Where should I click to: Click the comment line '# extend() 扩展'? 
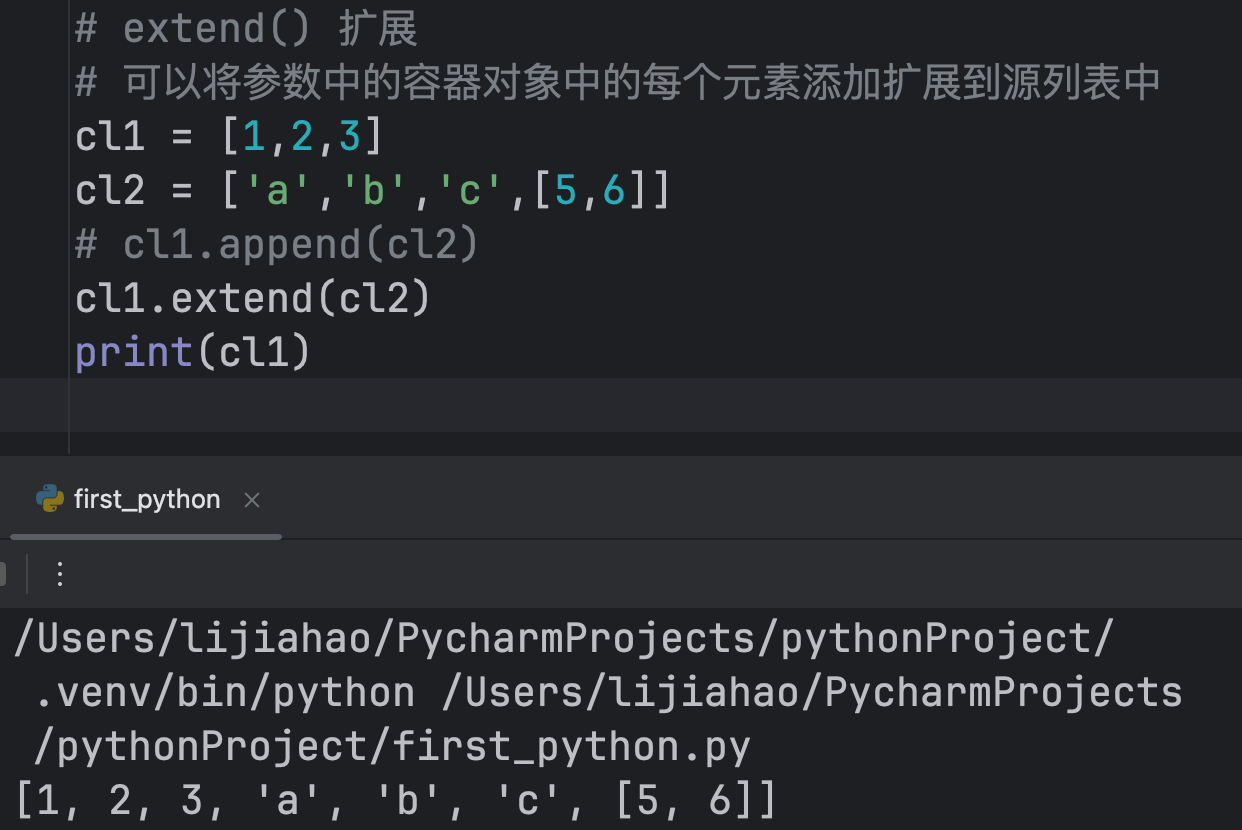click(246, 29)
